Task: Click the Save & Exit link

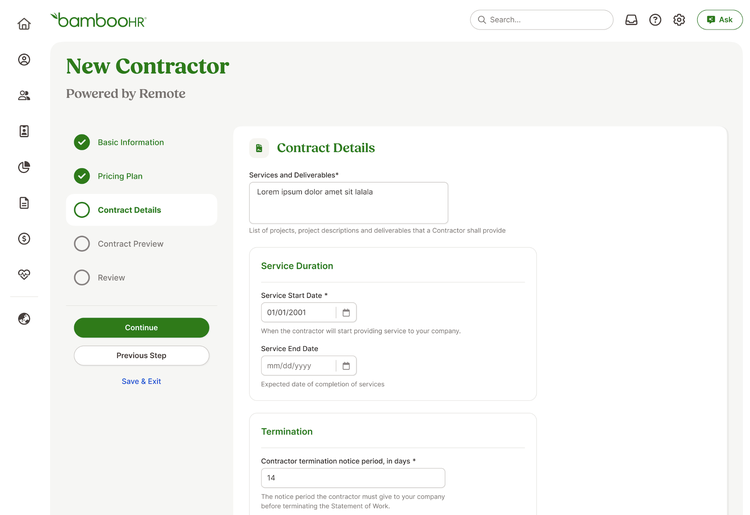Action: click(141, 381)
